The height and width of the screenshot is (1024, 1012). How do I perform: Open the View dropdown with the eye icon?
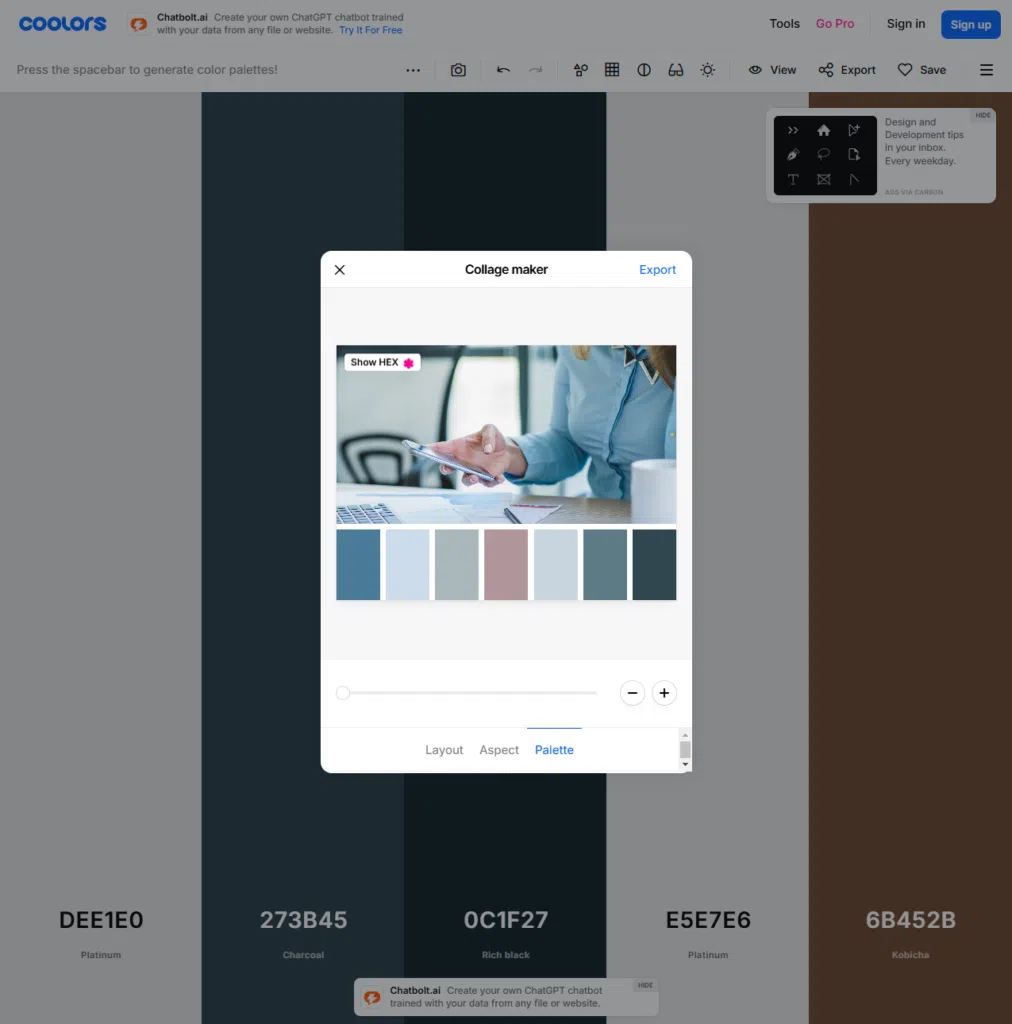tap(772, 70)
